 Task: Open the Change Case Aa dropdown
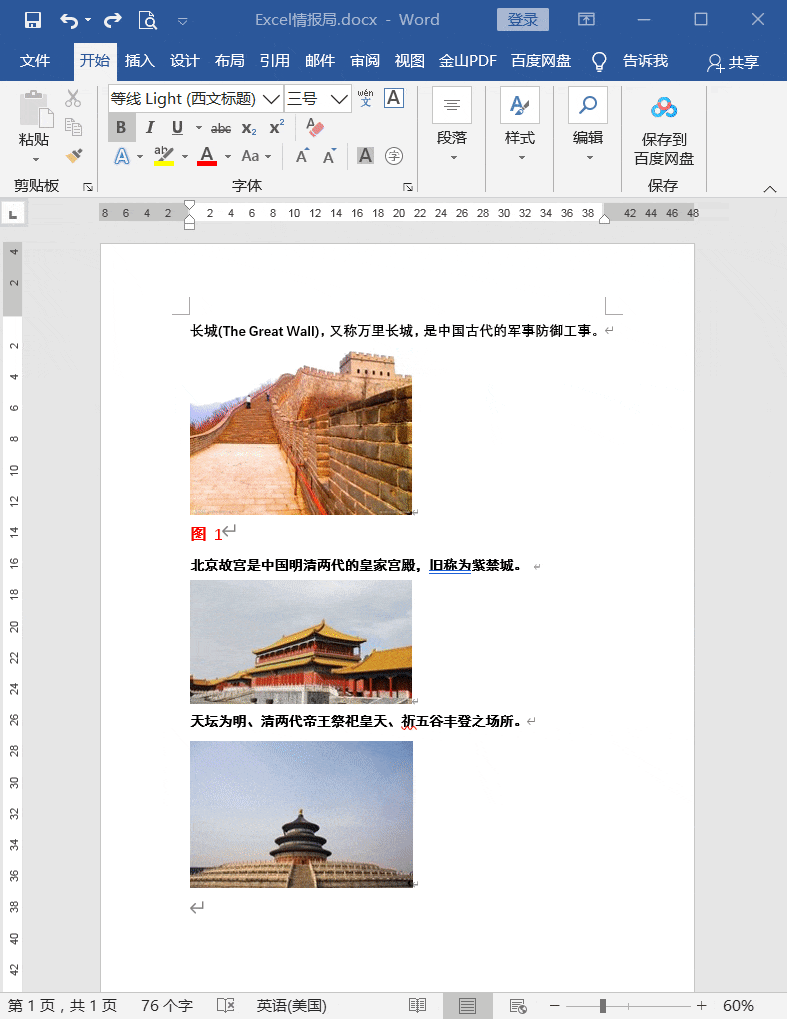(x=256, y=156)
